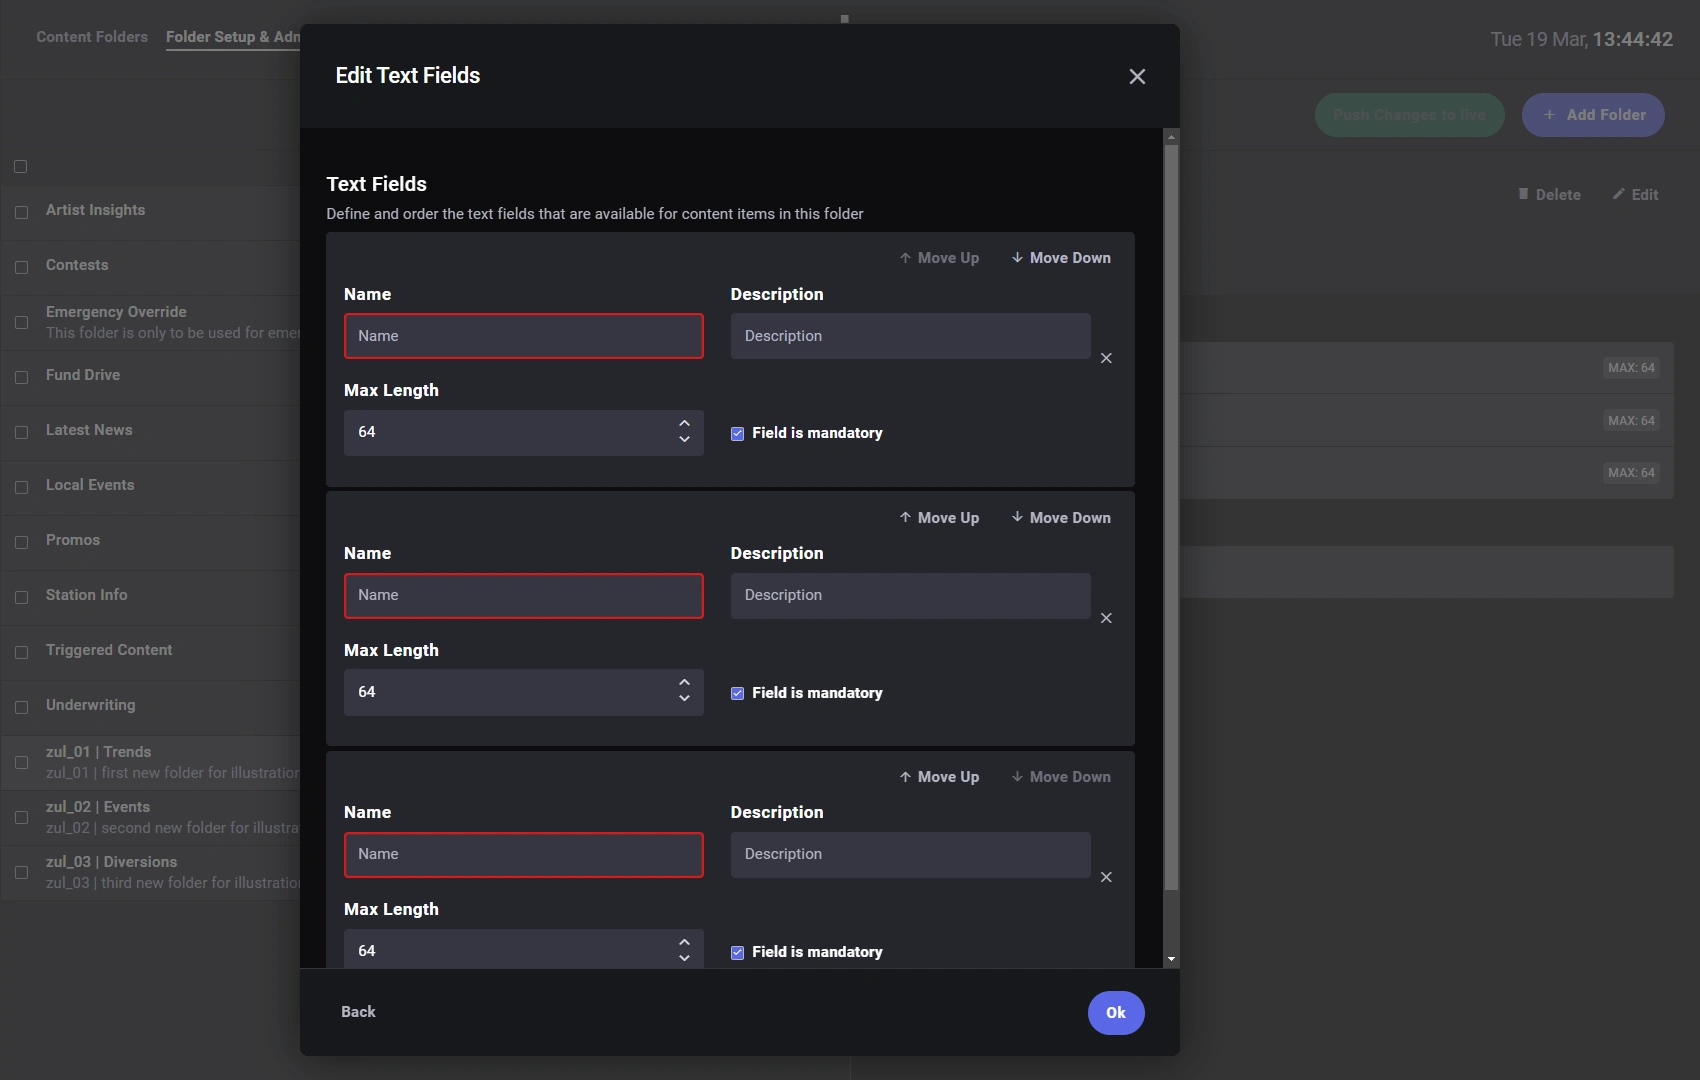Check the Underwriting folder checkbox

click(x=21, y=707)
